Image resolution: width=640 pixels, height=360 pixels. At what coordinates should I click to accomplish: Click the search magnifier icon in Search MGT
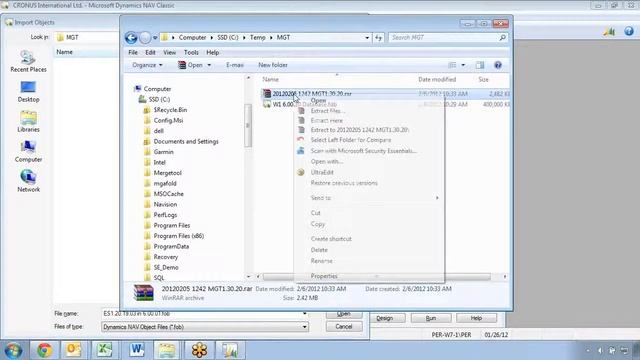502,38
